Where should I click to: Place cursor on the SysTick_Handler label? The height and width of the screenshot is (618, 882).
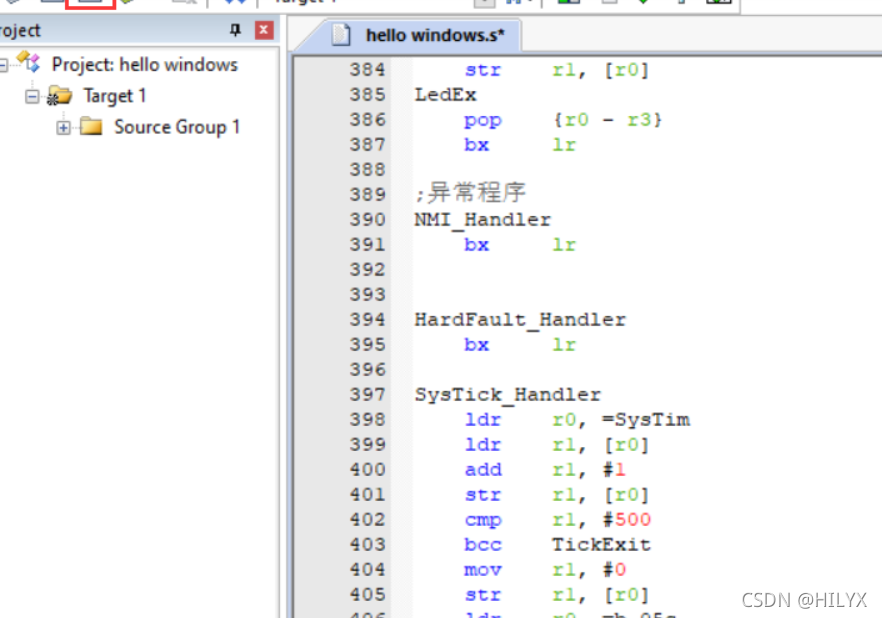(507, 395)
